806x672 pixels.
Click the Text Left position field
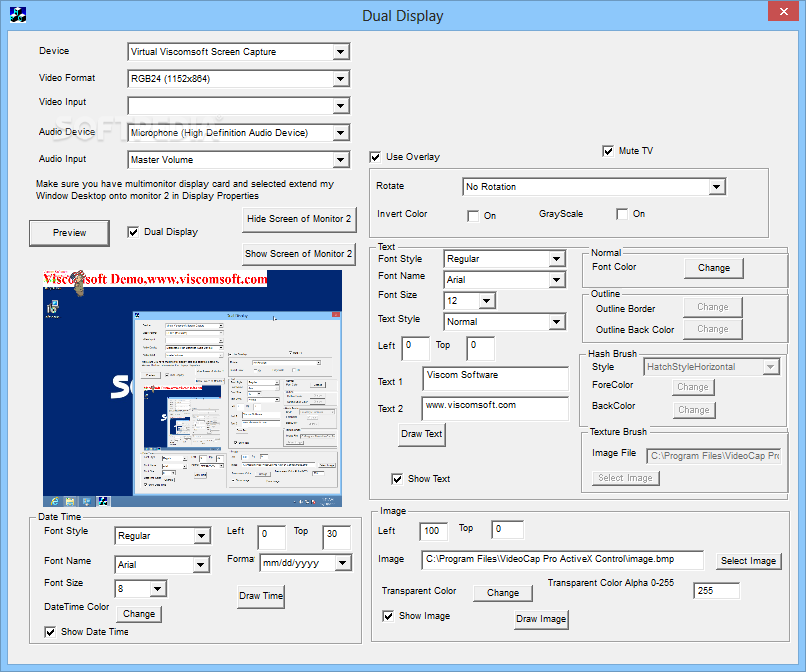pyautogui.click(x=415, y=349)
